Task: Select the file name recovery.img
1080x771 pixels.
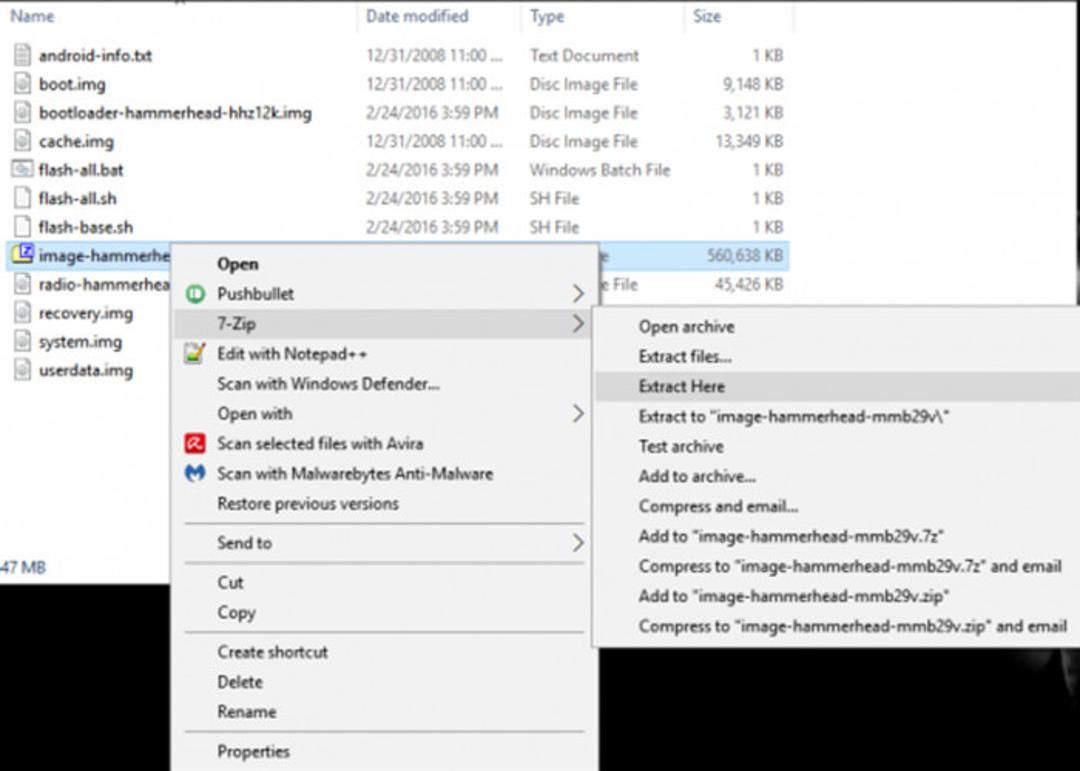Action: point(85,313)
